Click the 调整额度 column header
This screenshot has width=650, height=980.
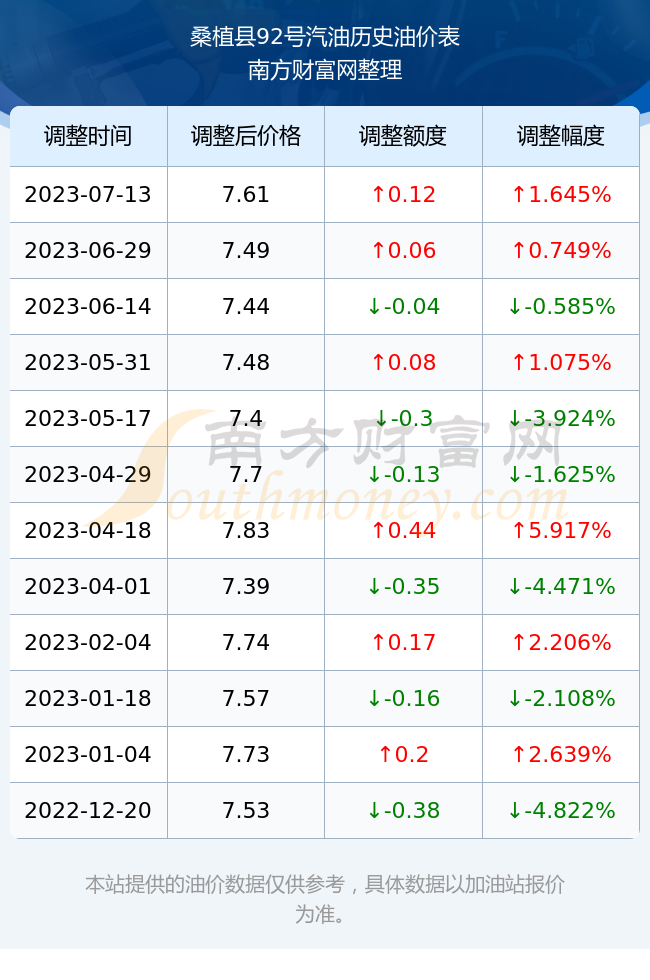(403, 136)
